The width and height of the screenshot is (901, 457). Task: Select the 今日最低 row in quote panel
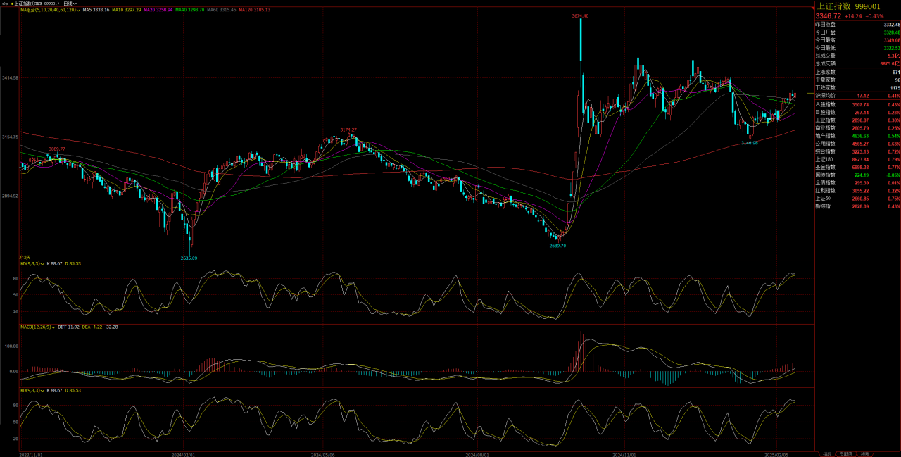pyautogui.click(x=856, y=47)
